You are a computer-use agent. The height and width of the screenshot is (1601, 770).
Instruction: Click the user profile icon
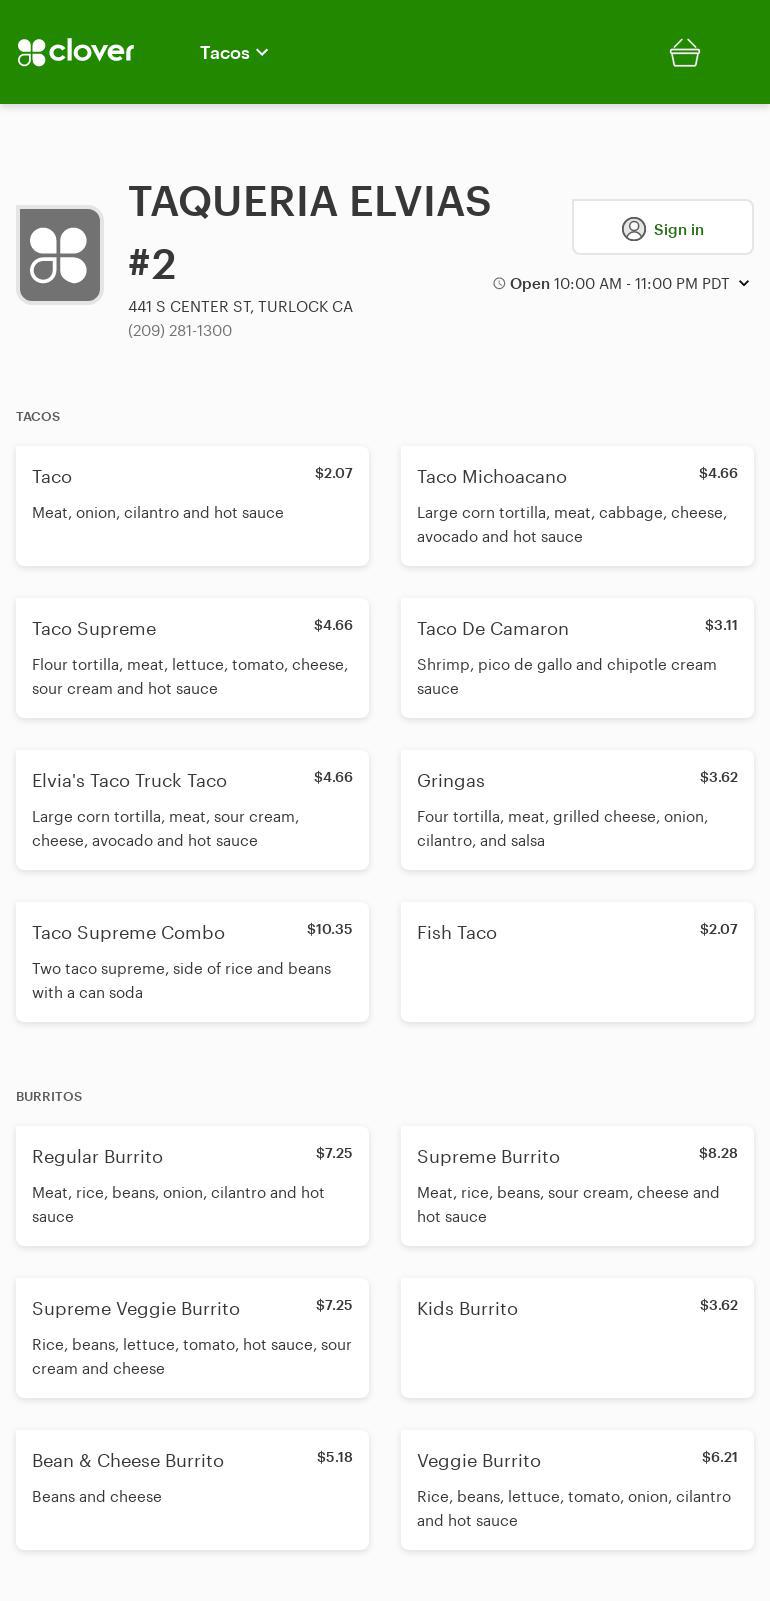pyautogui.click(x=634, y=229)
